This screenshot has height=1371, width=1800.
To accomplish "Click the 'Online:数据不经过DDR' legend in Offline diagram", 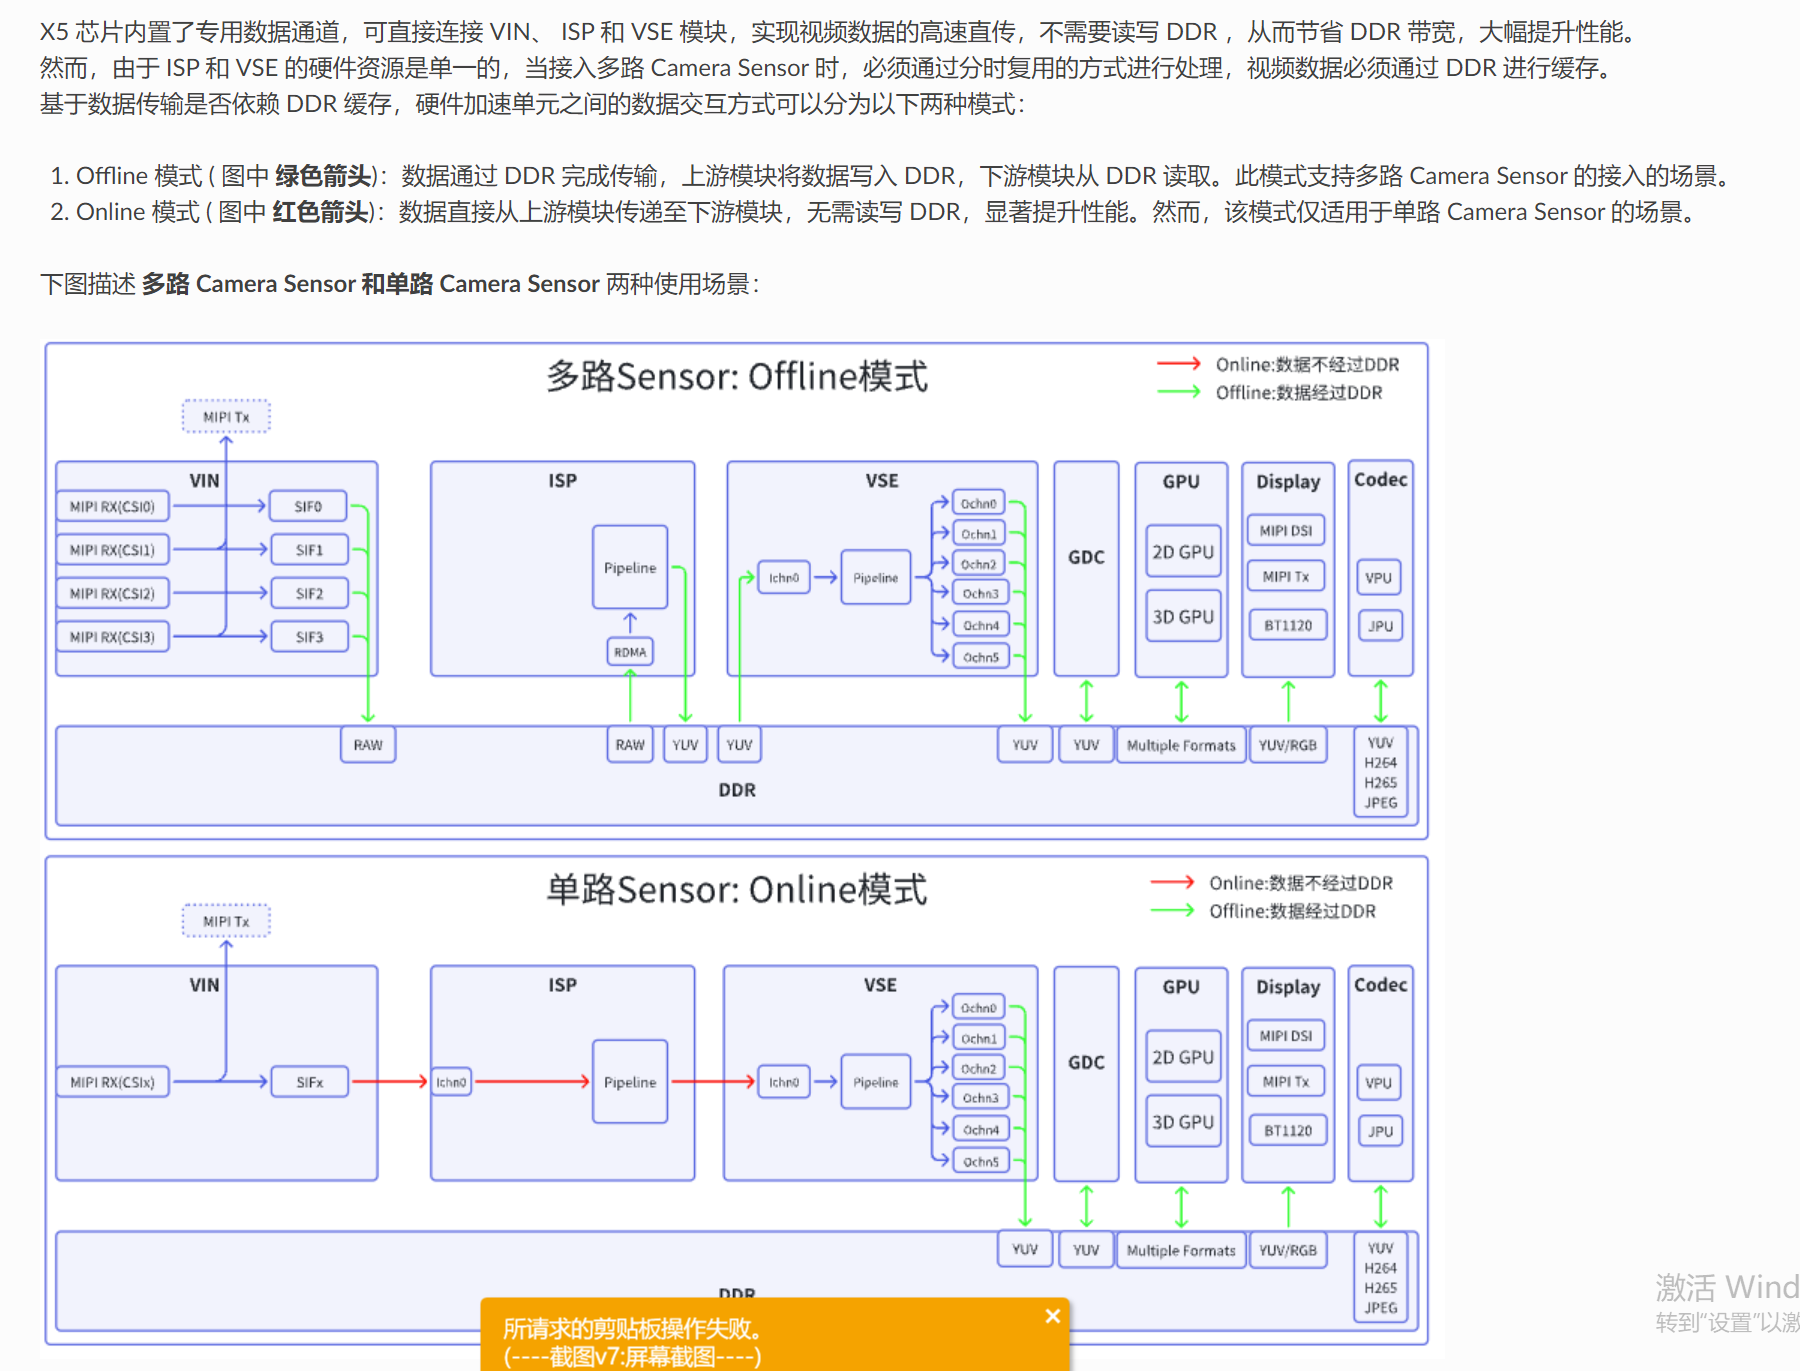I will point(1279,364).
